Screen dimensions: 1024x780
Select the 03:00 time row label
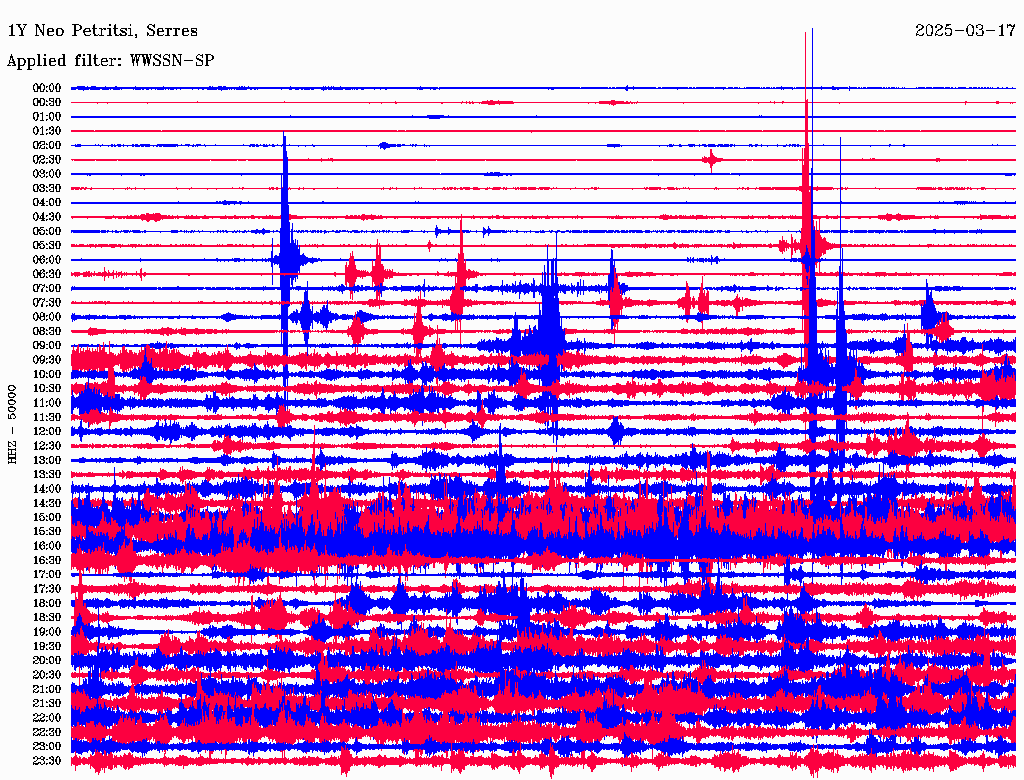click(46, 174)
